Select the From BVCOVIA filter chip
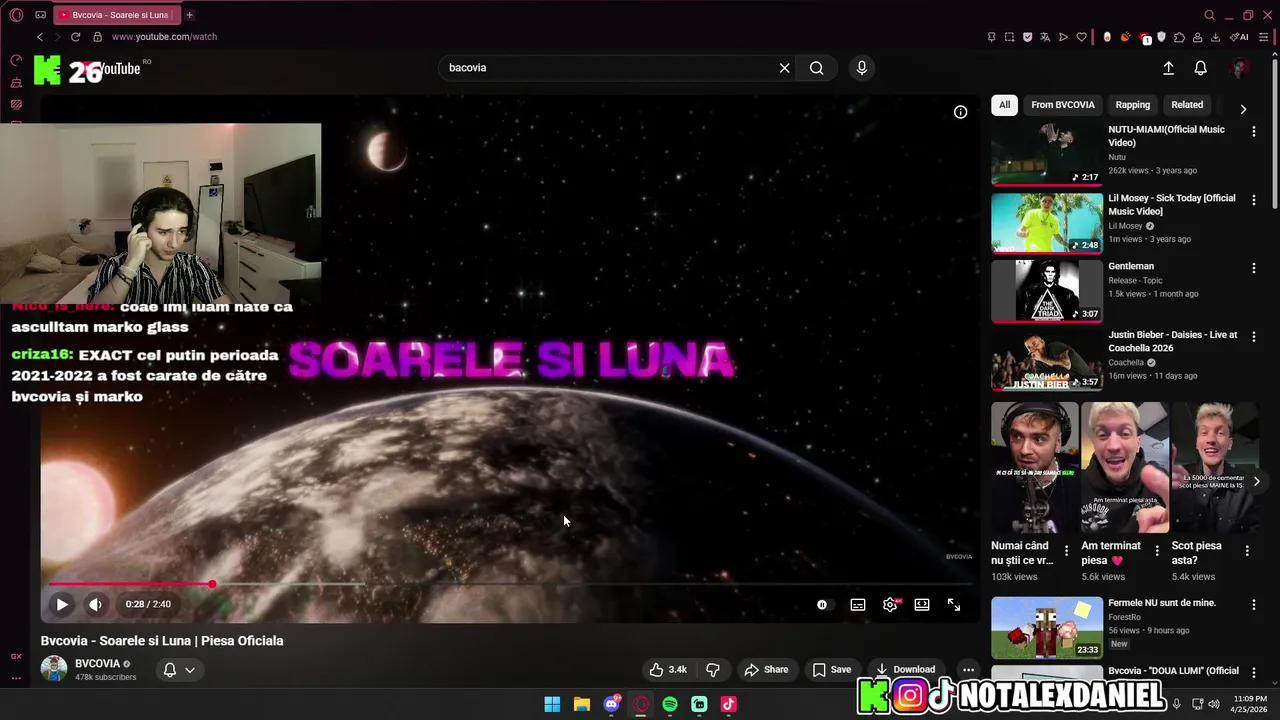 (1063, 105)
